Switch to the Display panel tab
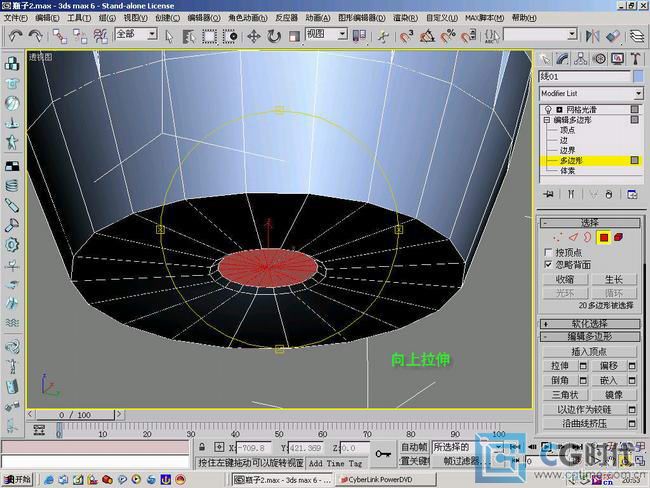 click(617, 59)
